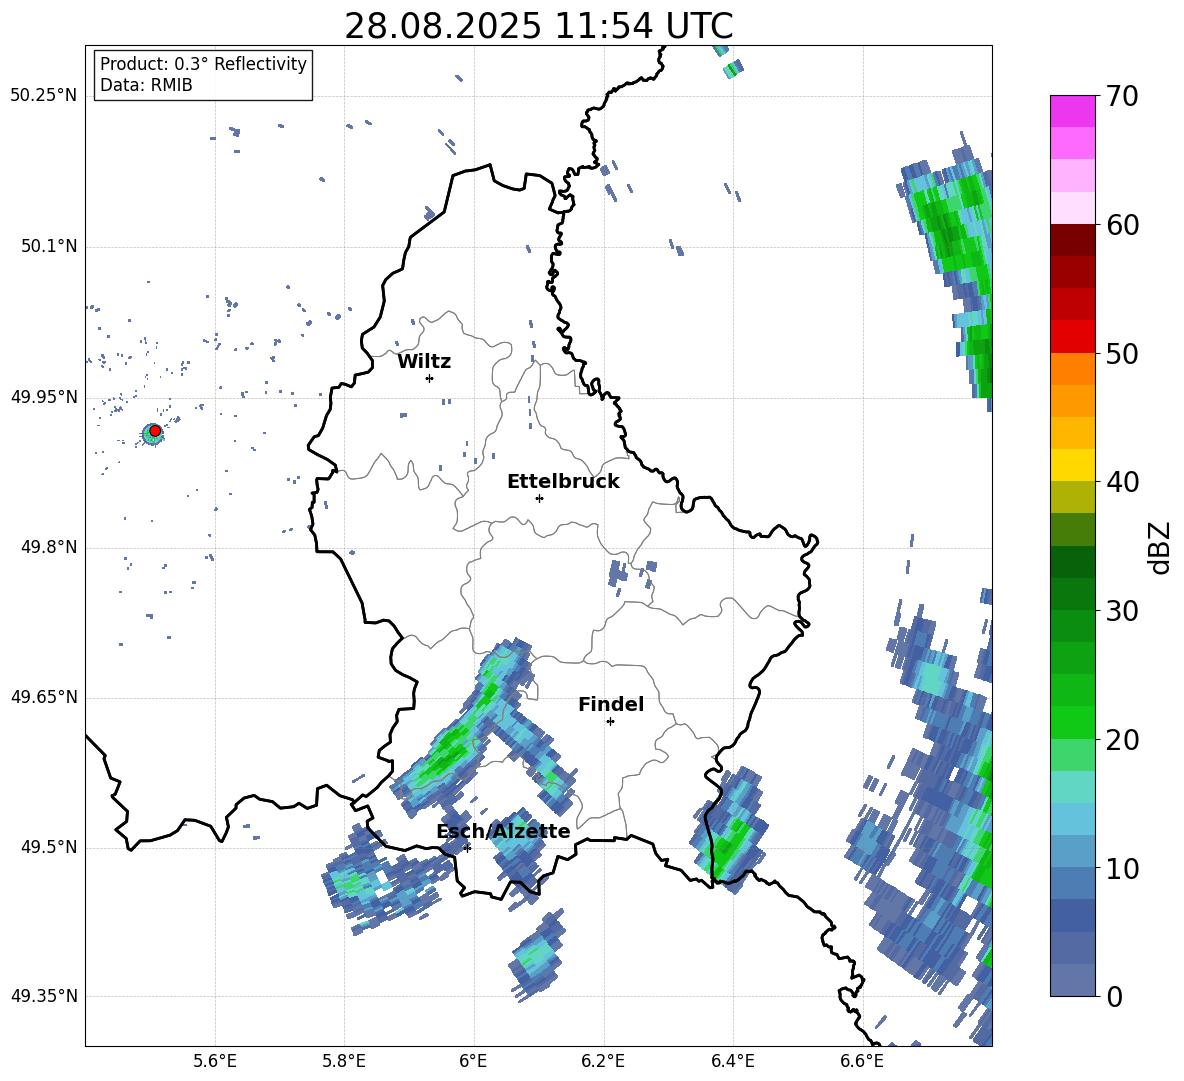Click the 6.2°E longitude label

[x=603, y=1061]
